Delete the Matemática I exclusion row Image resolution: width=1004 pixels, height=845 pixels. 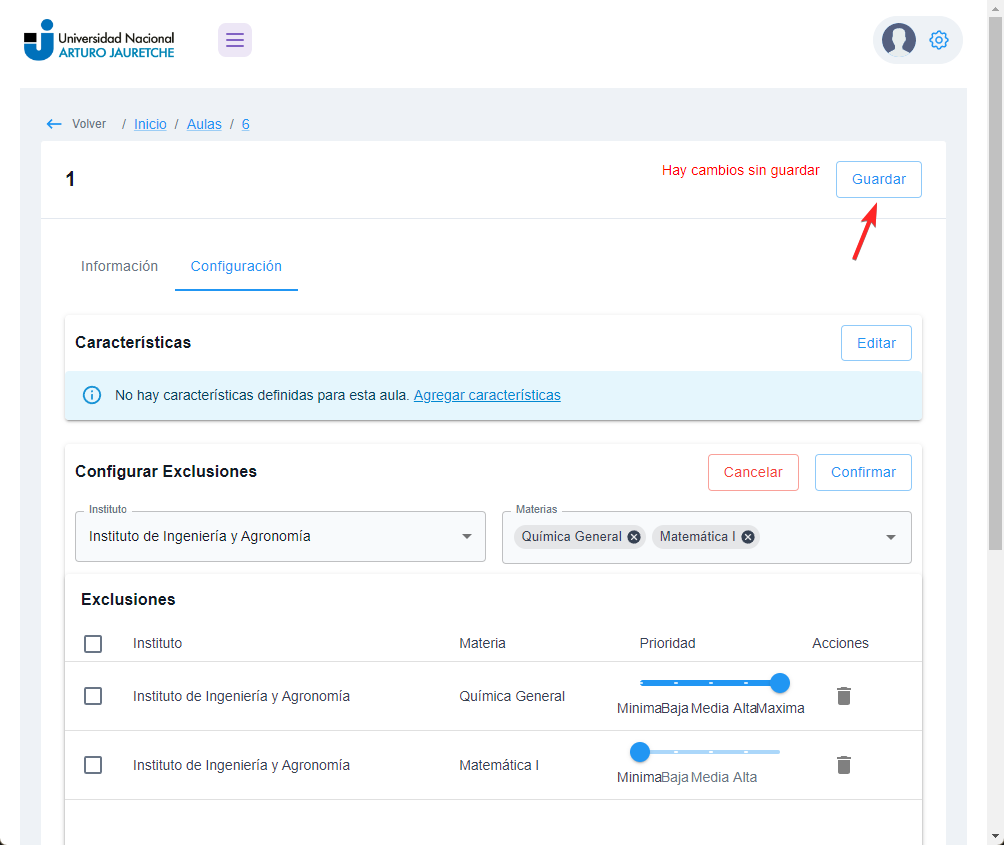844,765
